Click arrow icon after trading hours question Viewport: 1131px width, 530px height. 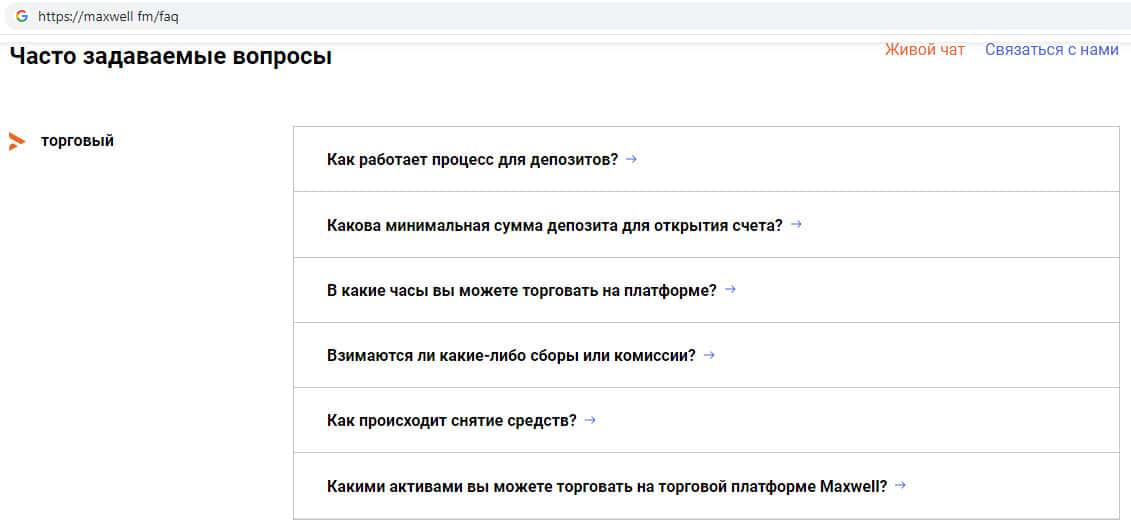pos(730,289)
